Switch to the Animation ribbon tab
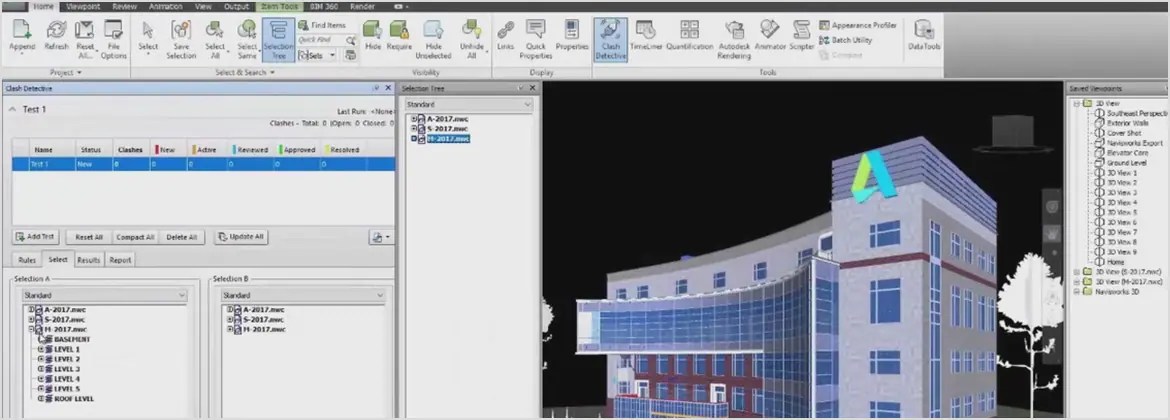Image resolution: width=1170 pixels, height=420 pixels. [x=166, y=6]
